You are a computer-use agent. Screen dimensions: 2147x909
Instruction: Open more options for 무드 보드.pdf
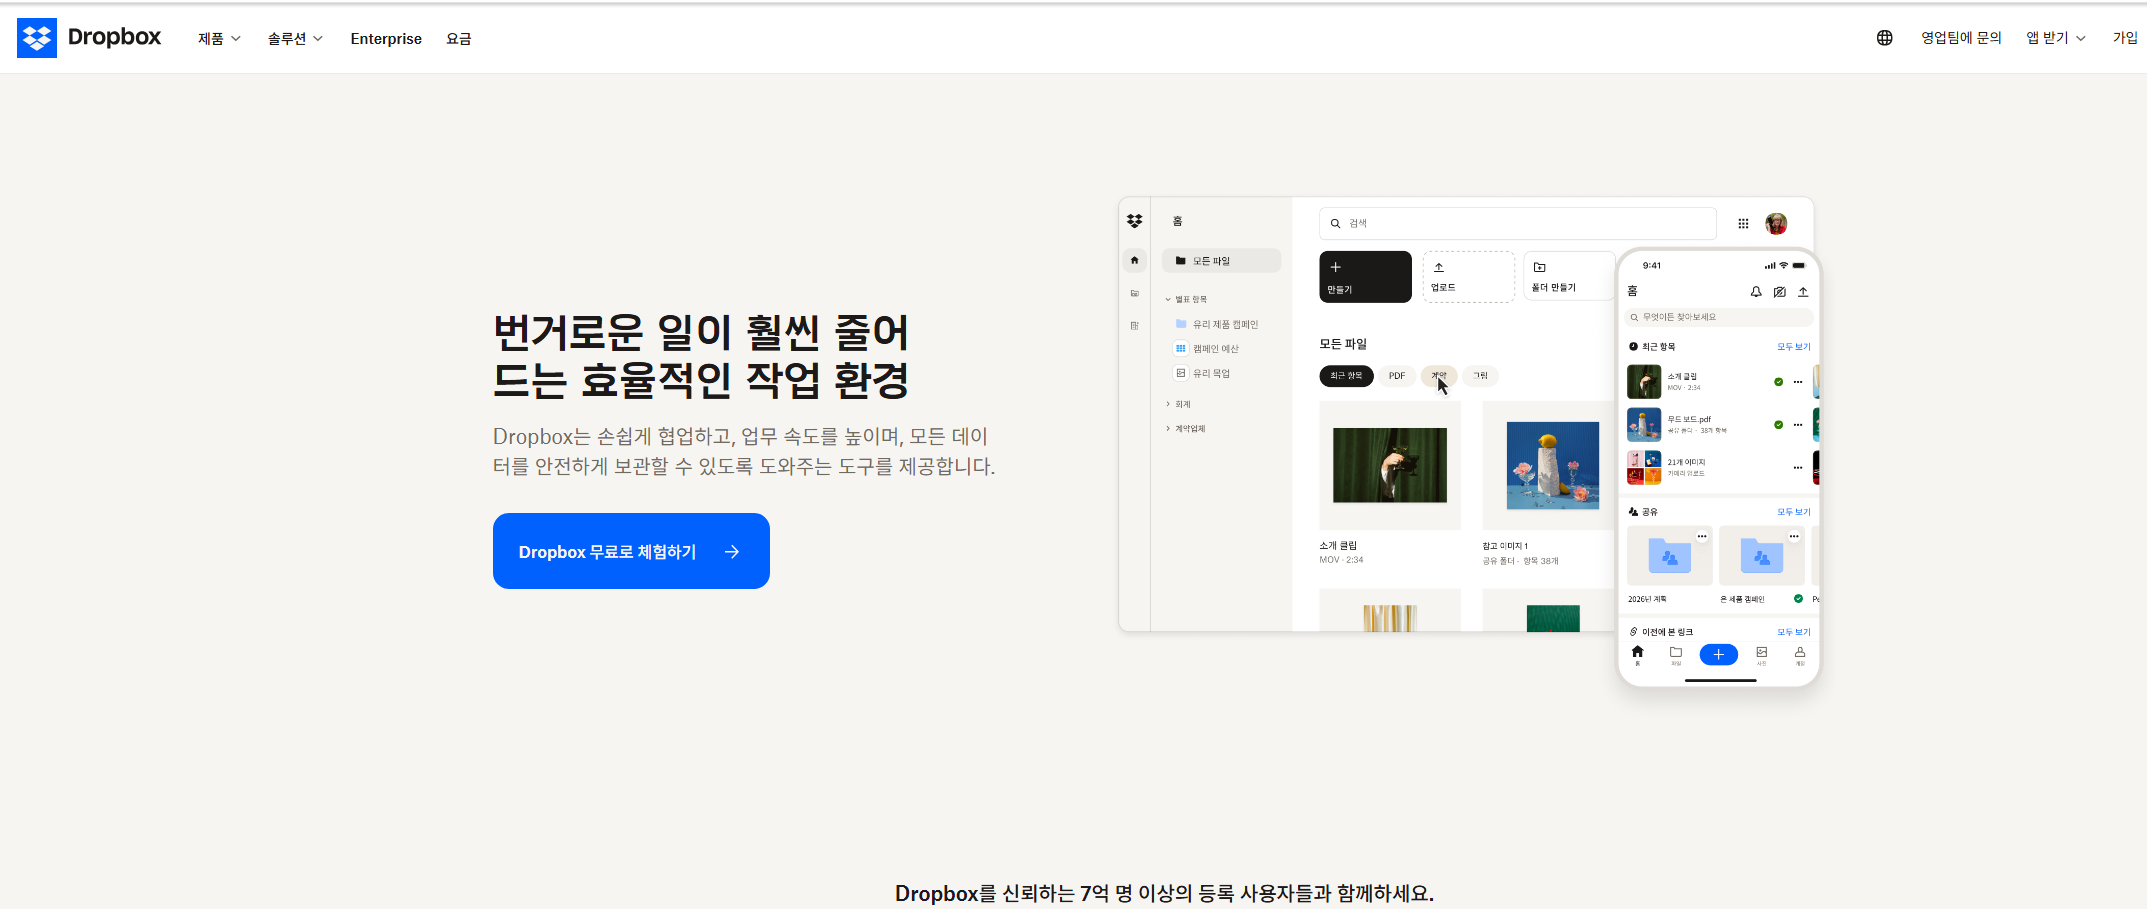[1798, 425]
